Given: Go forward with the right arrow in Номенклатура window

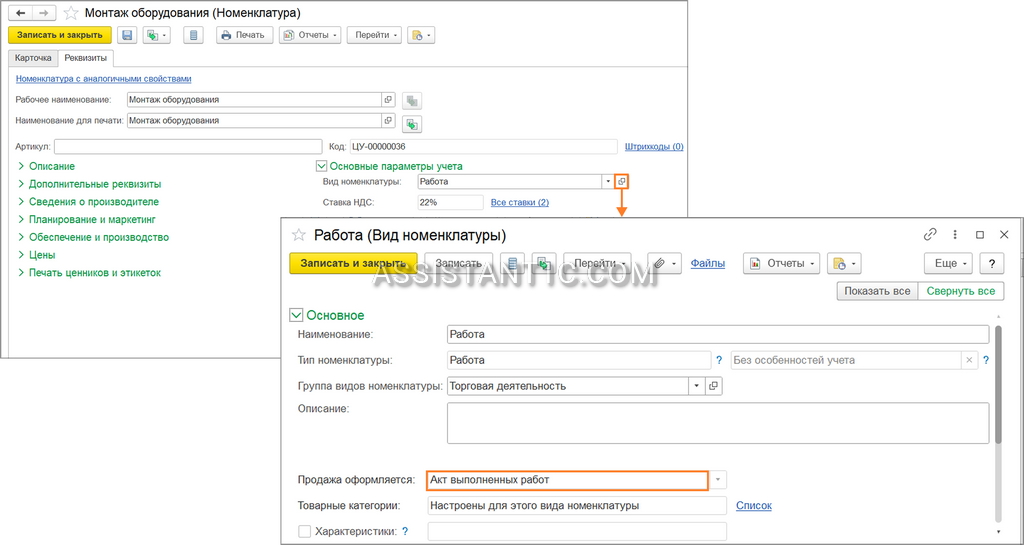Looking at the screenshot, I should (44, 12).
